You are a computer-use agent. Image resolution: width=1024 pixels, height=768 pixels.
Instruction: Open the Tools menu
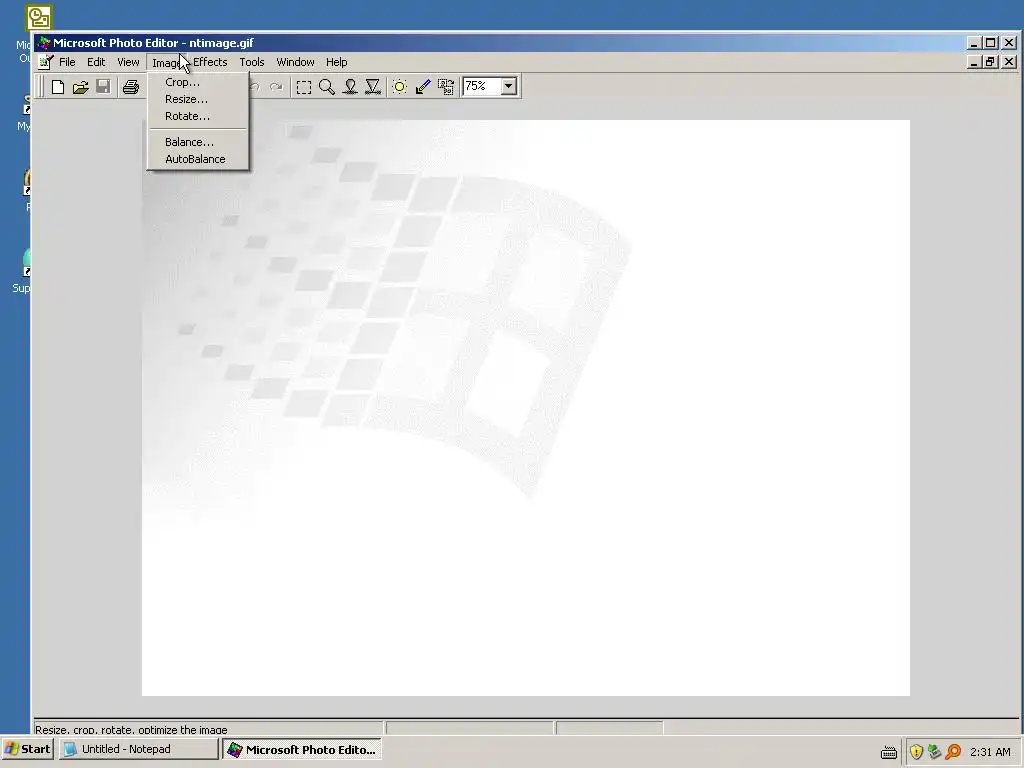(x=251, y=62)
